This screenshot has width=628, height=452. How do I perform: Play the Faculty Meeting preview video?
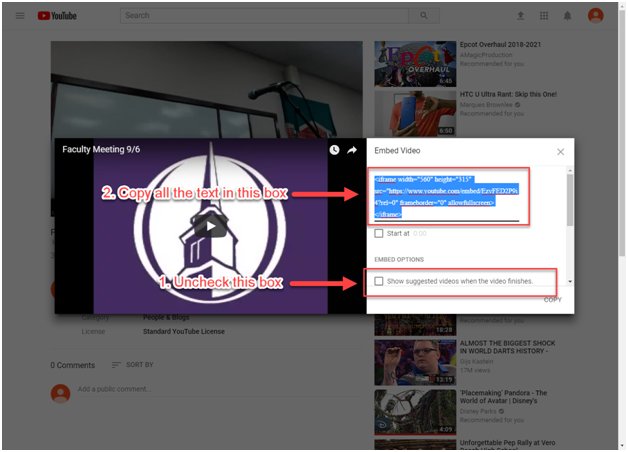(x=211, y=227)
